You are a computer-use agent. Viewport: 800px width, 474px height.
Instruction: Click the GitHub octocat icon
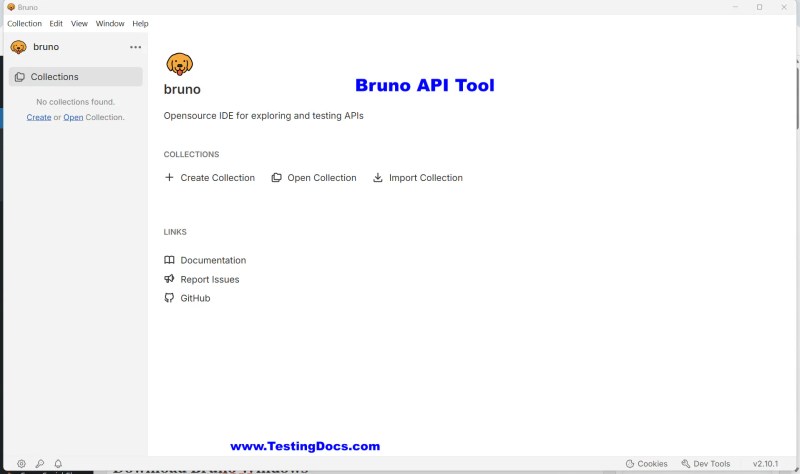click(x=169, y=298)
